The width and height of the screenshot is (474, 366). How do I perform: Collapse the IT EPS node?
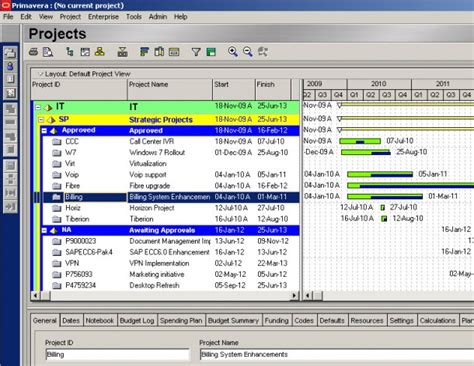click(x=38, y=107)
